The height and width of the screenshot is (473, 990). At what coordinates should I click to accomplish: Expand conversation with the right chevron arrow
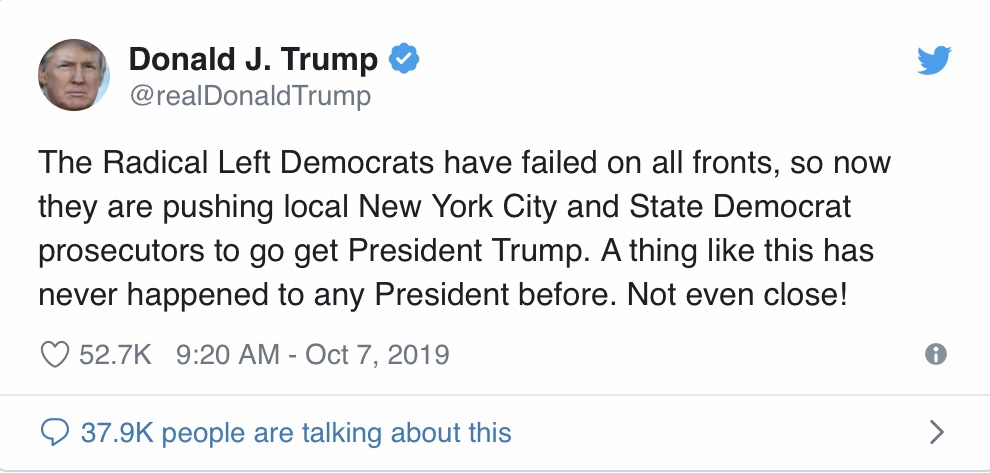(938, 433)
